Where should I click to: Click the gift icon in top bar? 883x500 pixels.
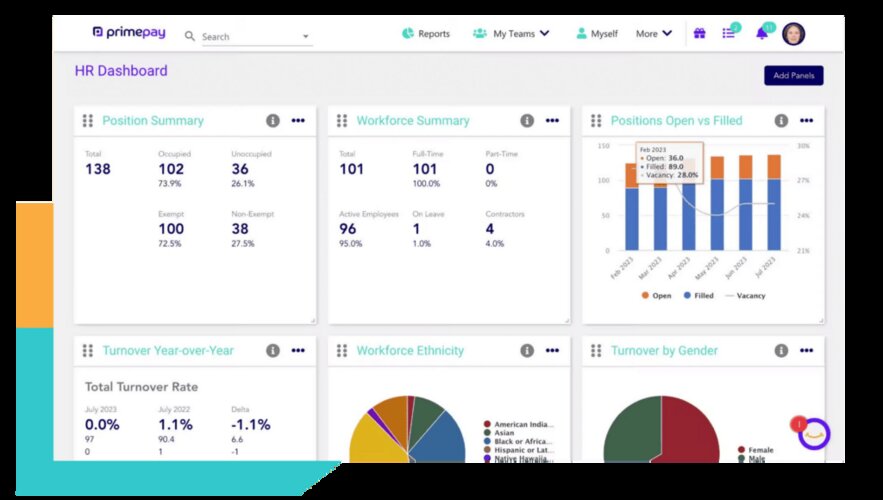click(x=699, y=34)
